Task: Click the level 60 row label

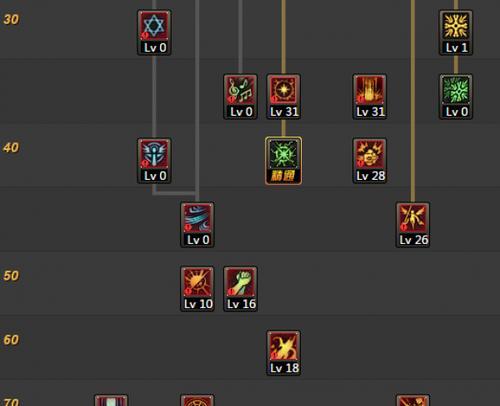Action: pyautogui.click(x=11, y=340)
